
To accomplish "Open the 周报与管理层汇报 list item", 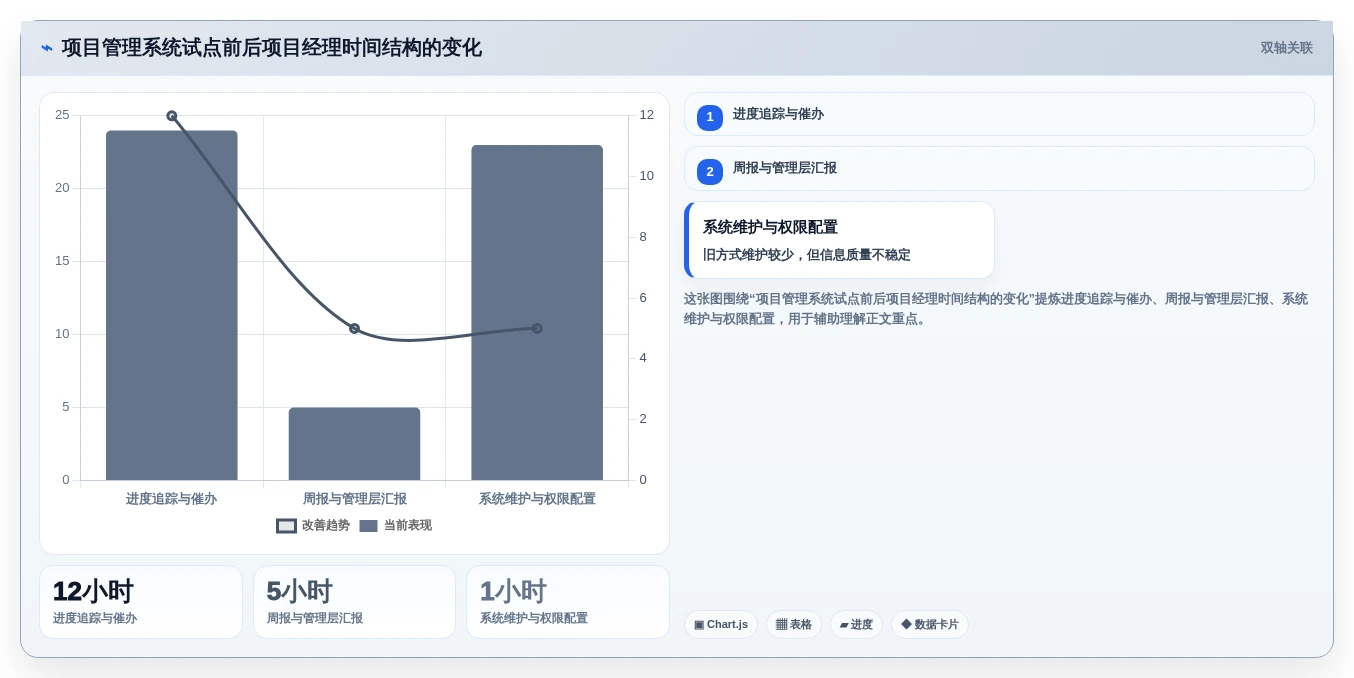I will [999, 169].
